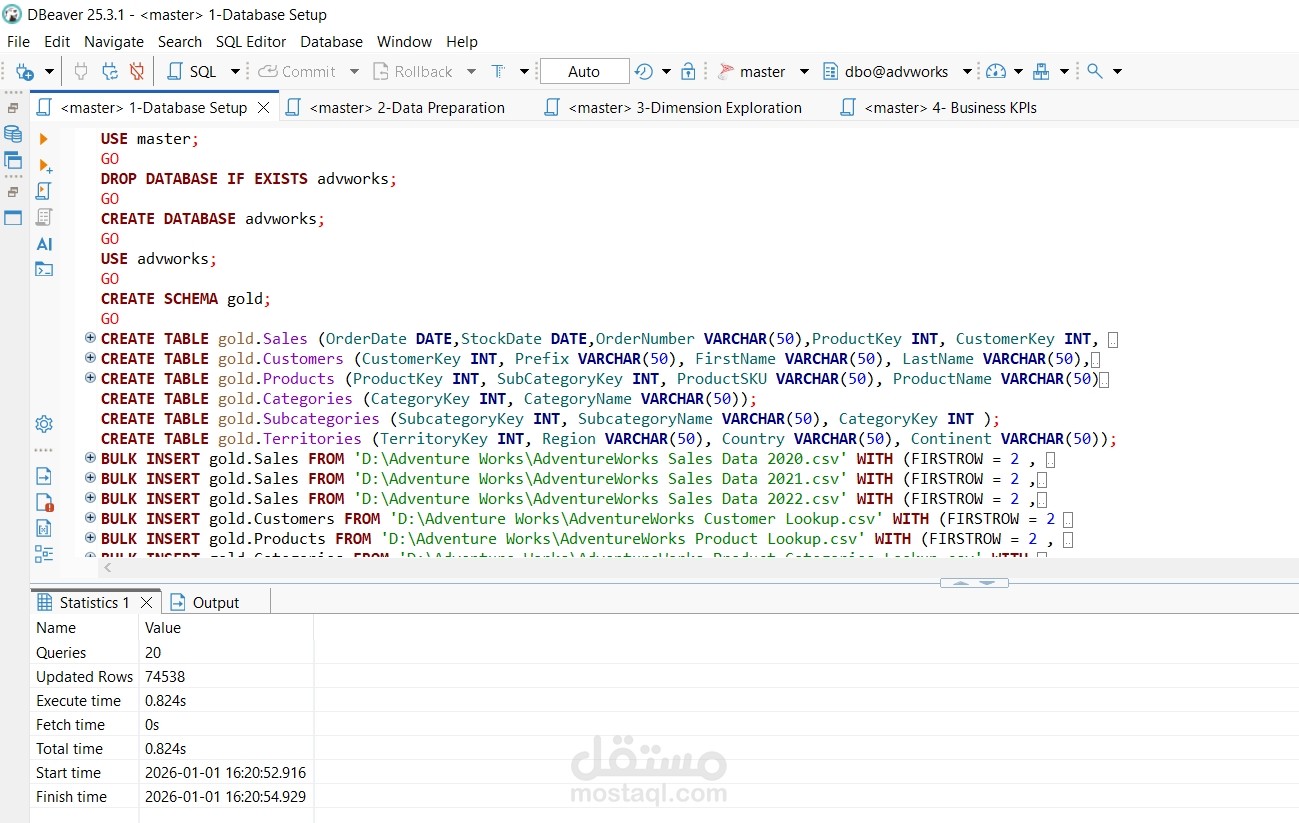Click the Invalidate/Reconnect toolbar icon
The width and height of the screenshot is (1299, 823).
110,71
